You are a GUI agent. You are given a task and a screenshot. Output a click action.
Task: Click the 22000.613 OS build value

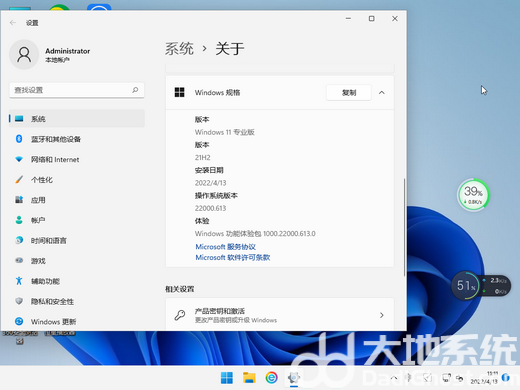point(210,208)
